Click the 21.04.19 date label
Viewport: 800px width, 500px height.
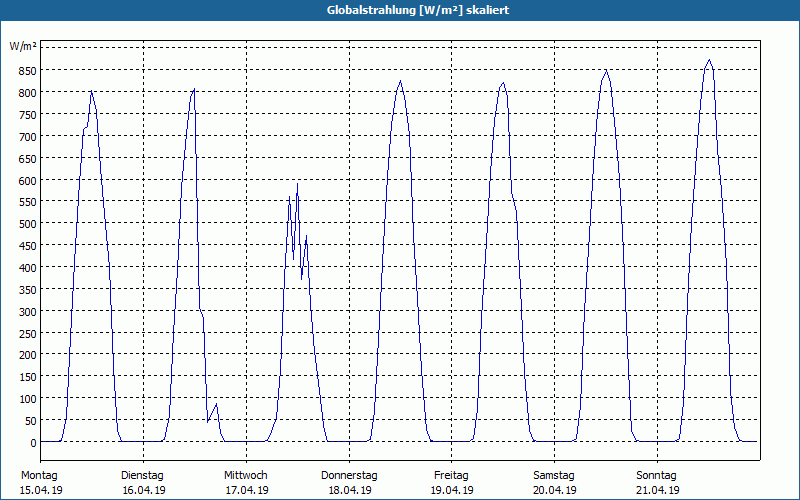pos(658,490)
